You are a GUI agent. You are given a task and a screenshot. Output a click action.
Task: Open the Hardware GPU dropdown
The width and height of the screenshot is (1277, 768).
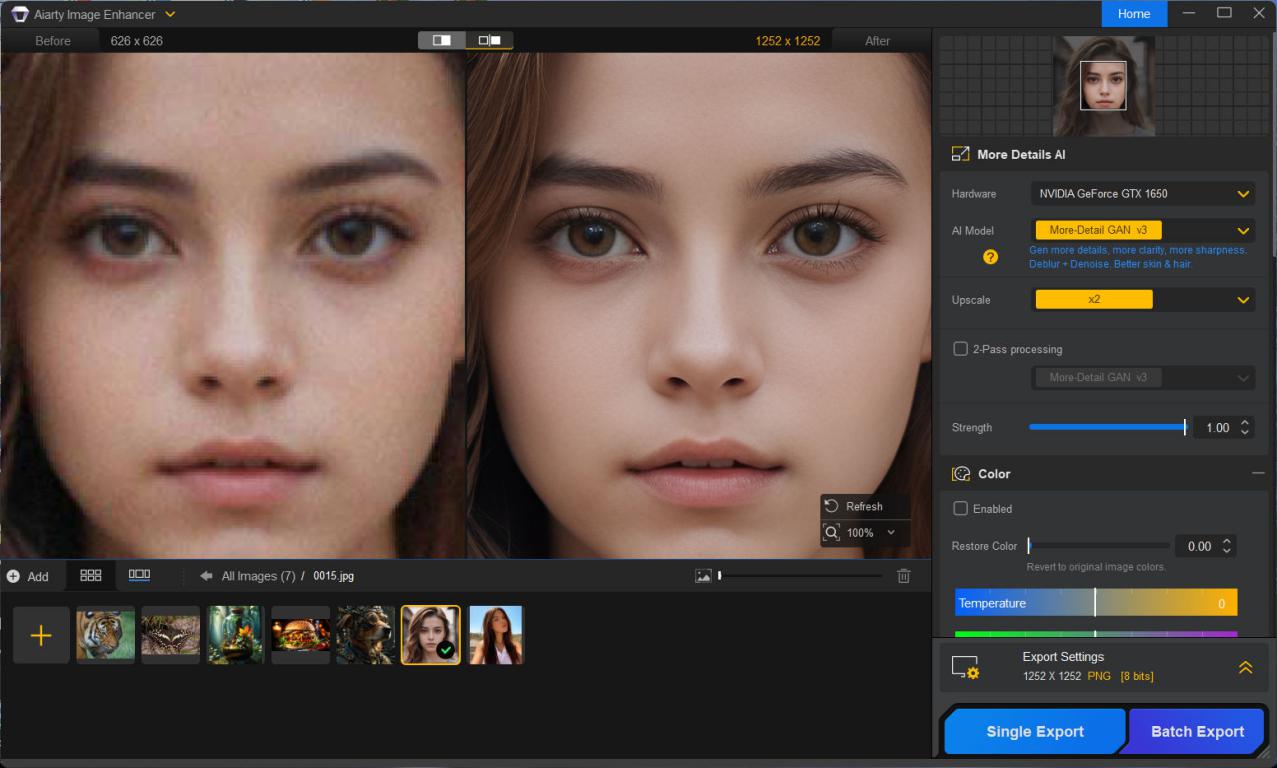1142,194
